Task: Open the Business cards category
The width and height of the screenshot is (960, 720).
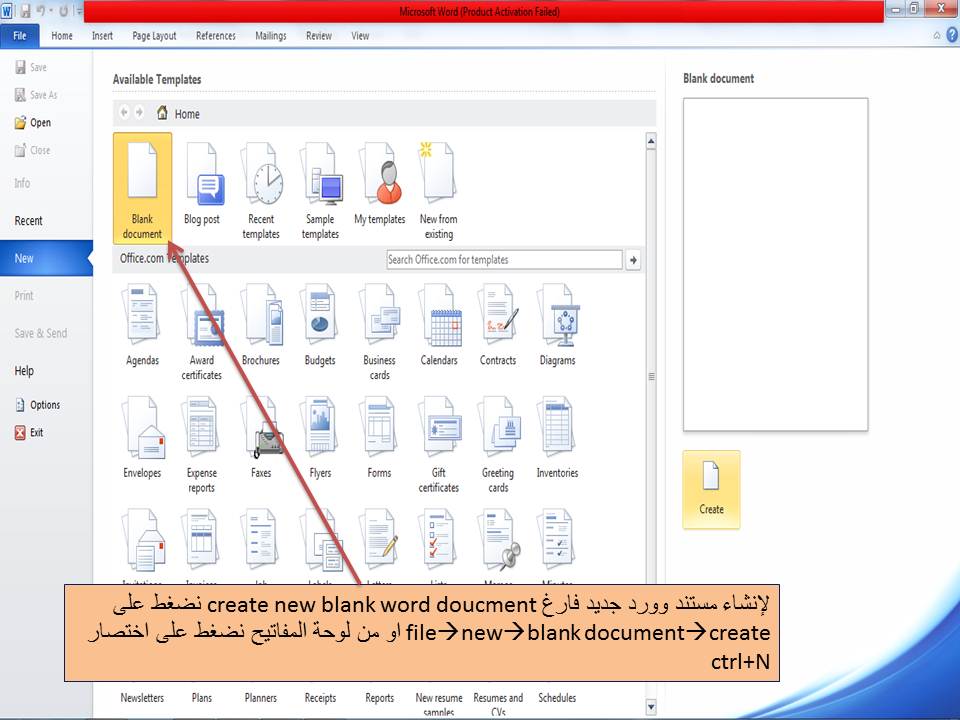Action: (x=379, y=332)
